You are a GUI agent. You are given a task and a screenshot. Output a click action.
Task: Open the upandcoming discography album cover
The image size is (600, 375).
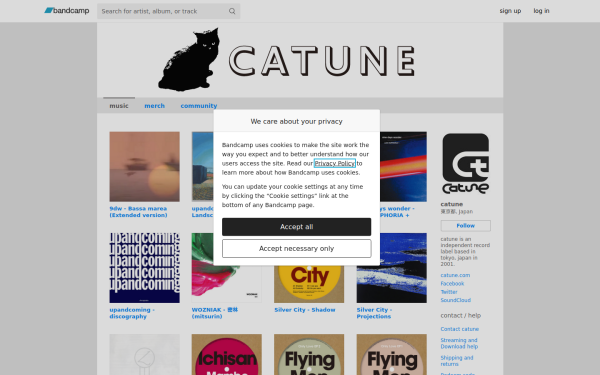(x=144, y=268)
